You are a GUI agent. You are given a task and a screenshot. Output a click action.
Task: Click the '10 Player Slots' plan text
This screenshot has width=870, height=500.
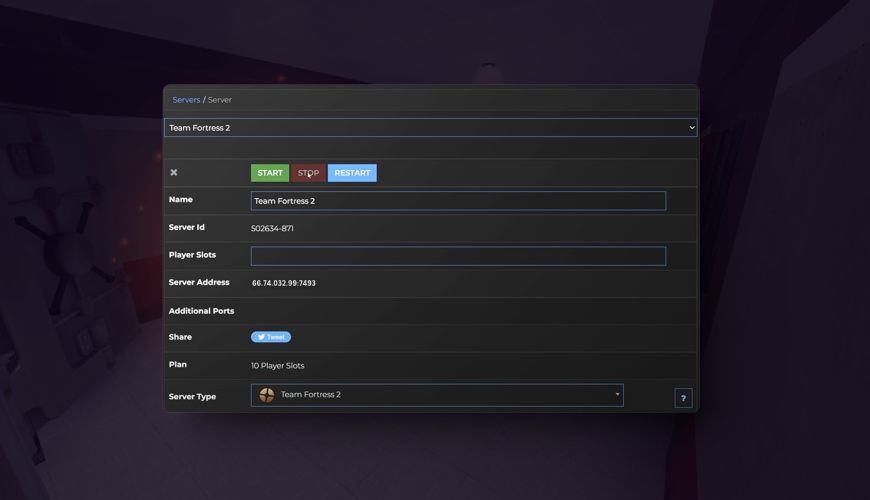(x=277, y=366)
